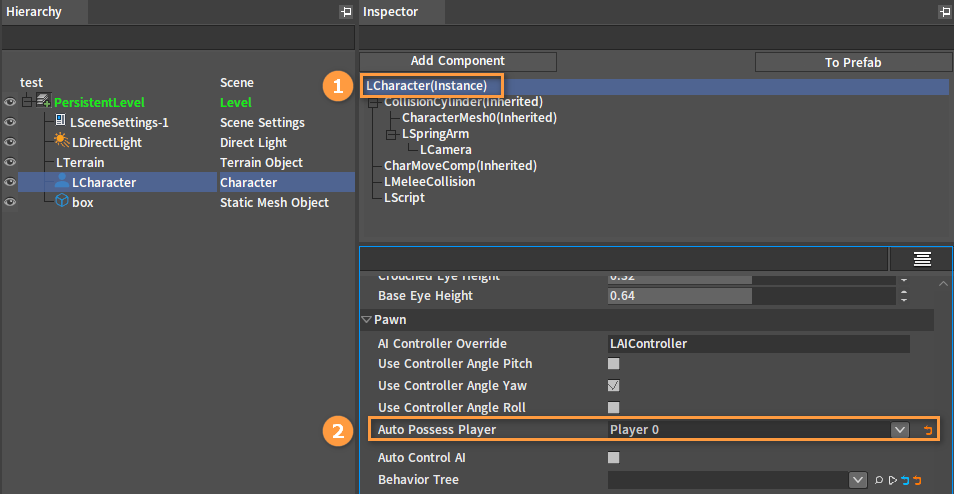Select PersistentLevel in the hierarchy
The height and width of the screenshot is (494, 954).
click(99, 102)
